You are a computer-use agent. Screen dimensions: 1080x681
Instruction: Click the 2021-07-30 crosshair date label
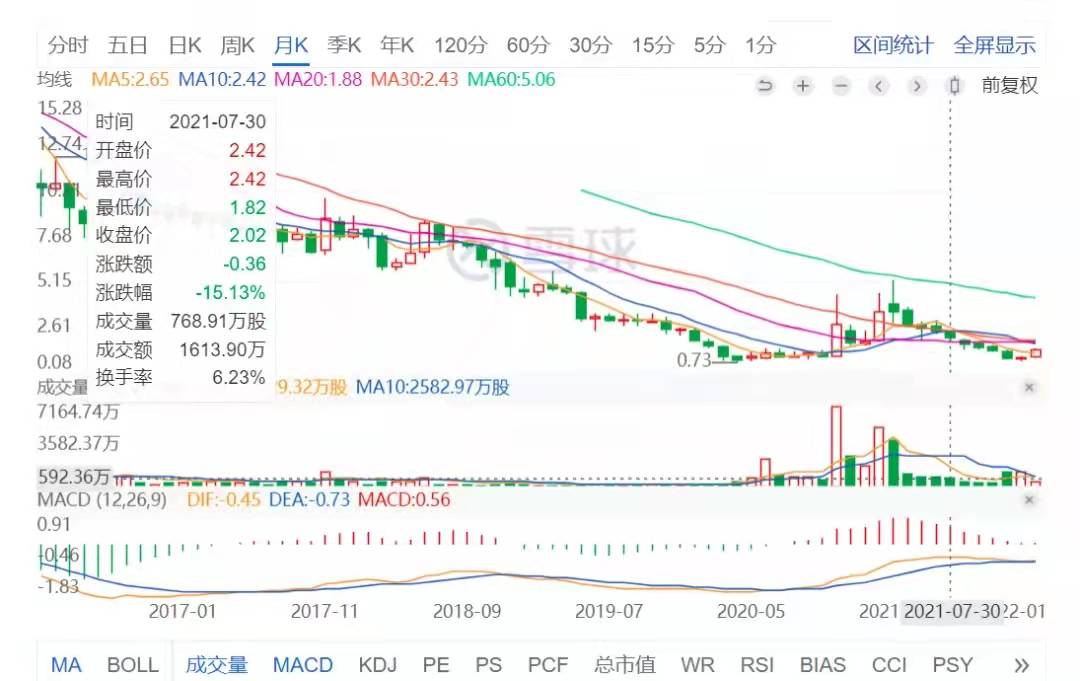tap(951, 611)
